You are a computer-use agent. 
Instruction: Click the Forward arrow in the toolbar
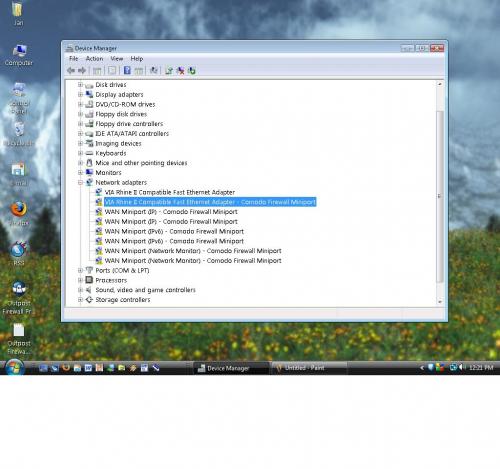[82, 70]
